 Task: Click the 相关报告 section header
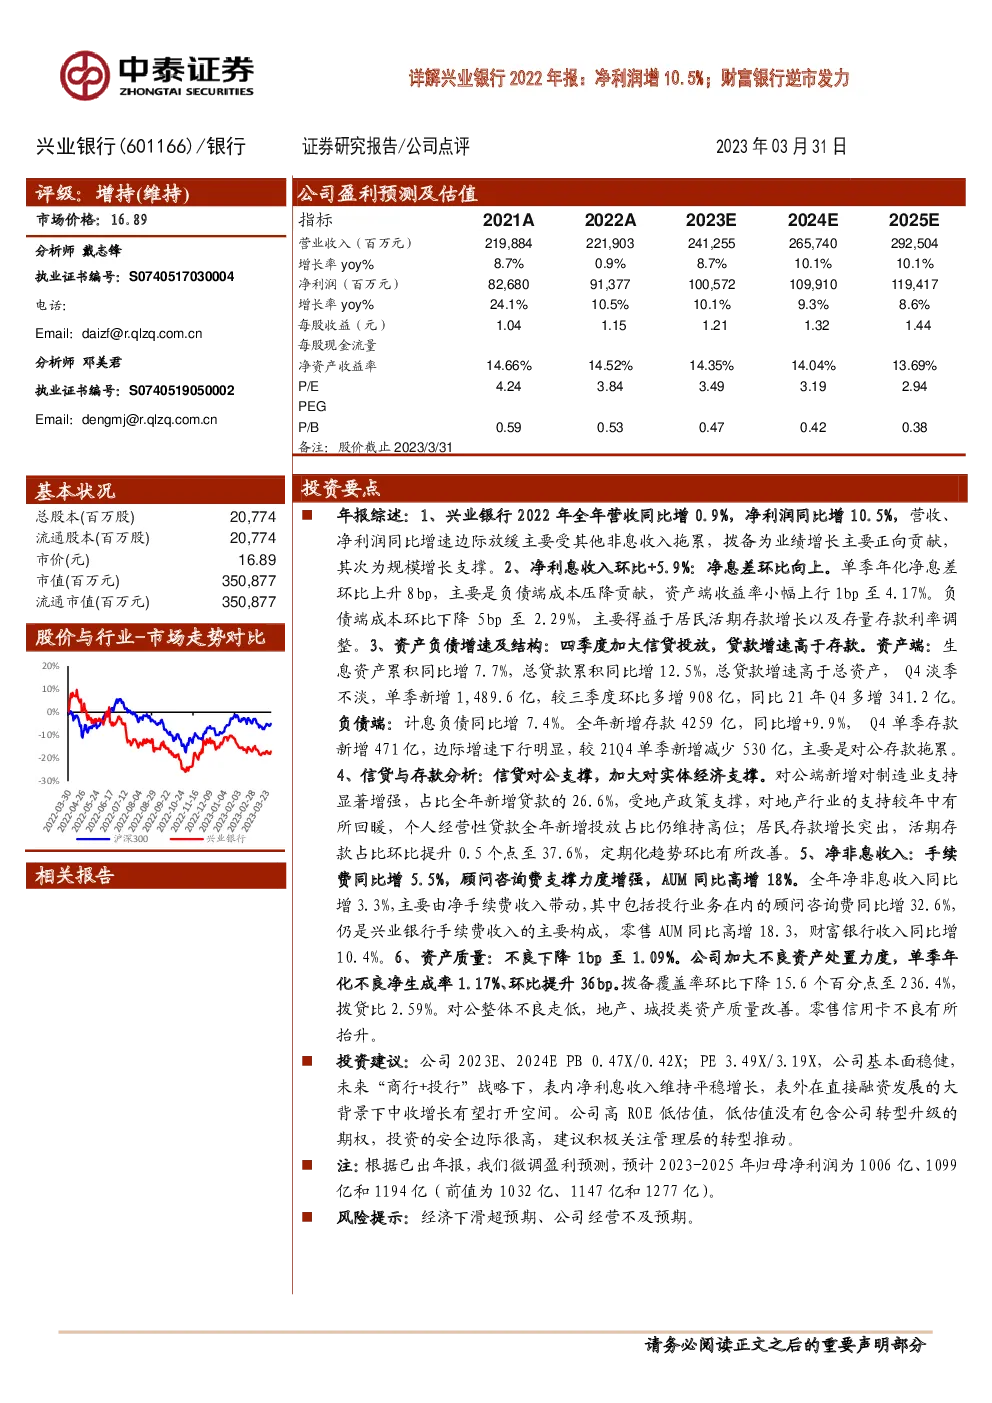(156, 875)
